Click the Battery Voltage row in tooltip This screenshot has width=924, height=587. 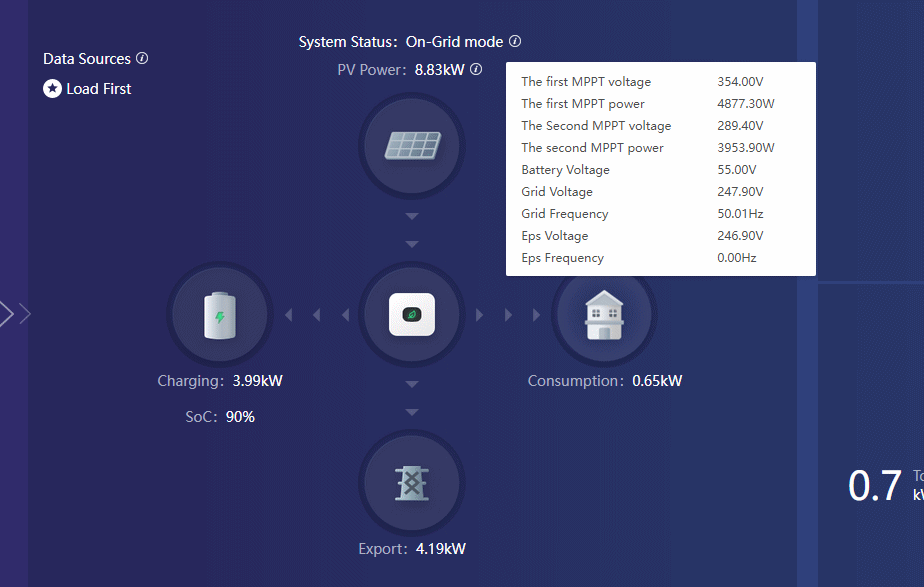click(x=660, y=170)
